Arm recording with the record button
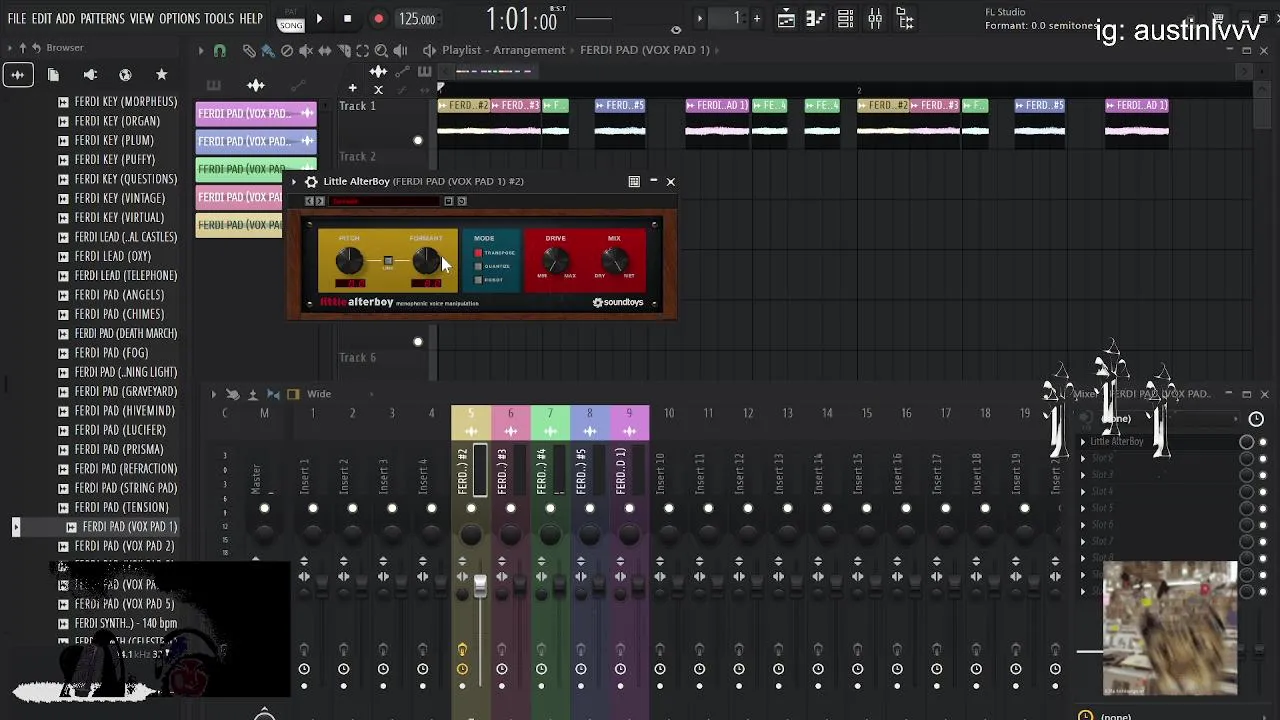 click(x=378, y=19)
